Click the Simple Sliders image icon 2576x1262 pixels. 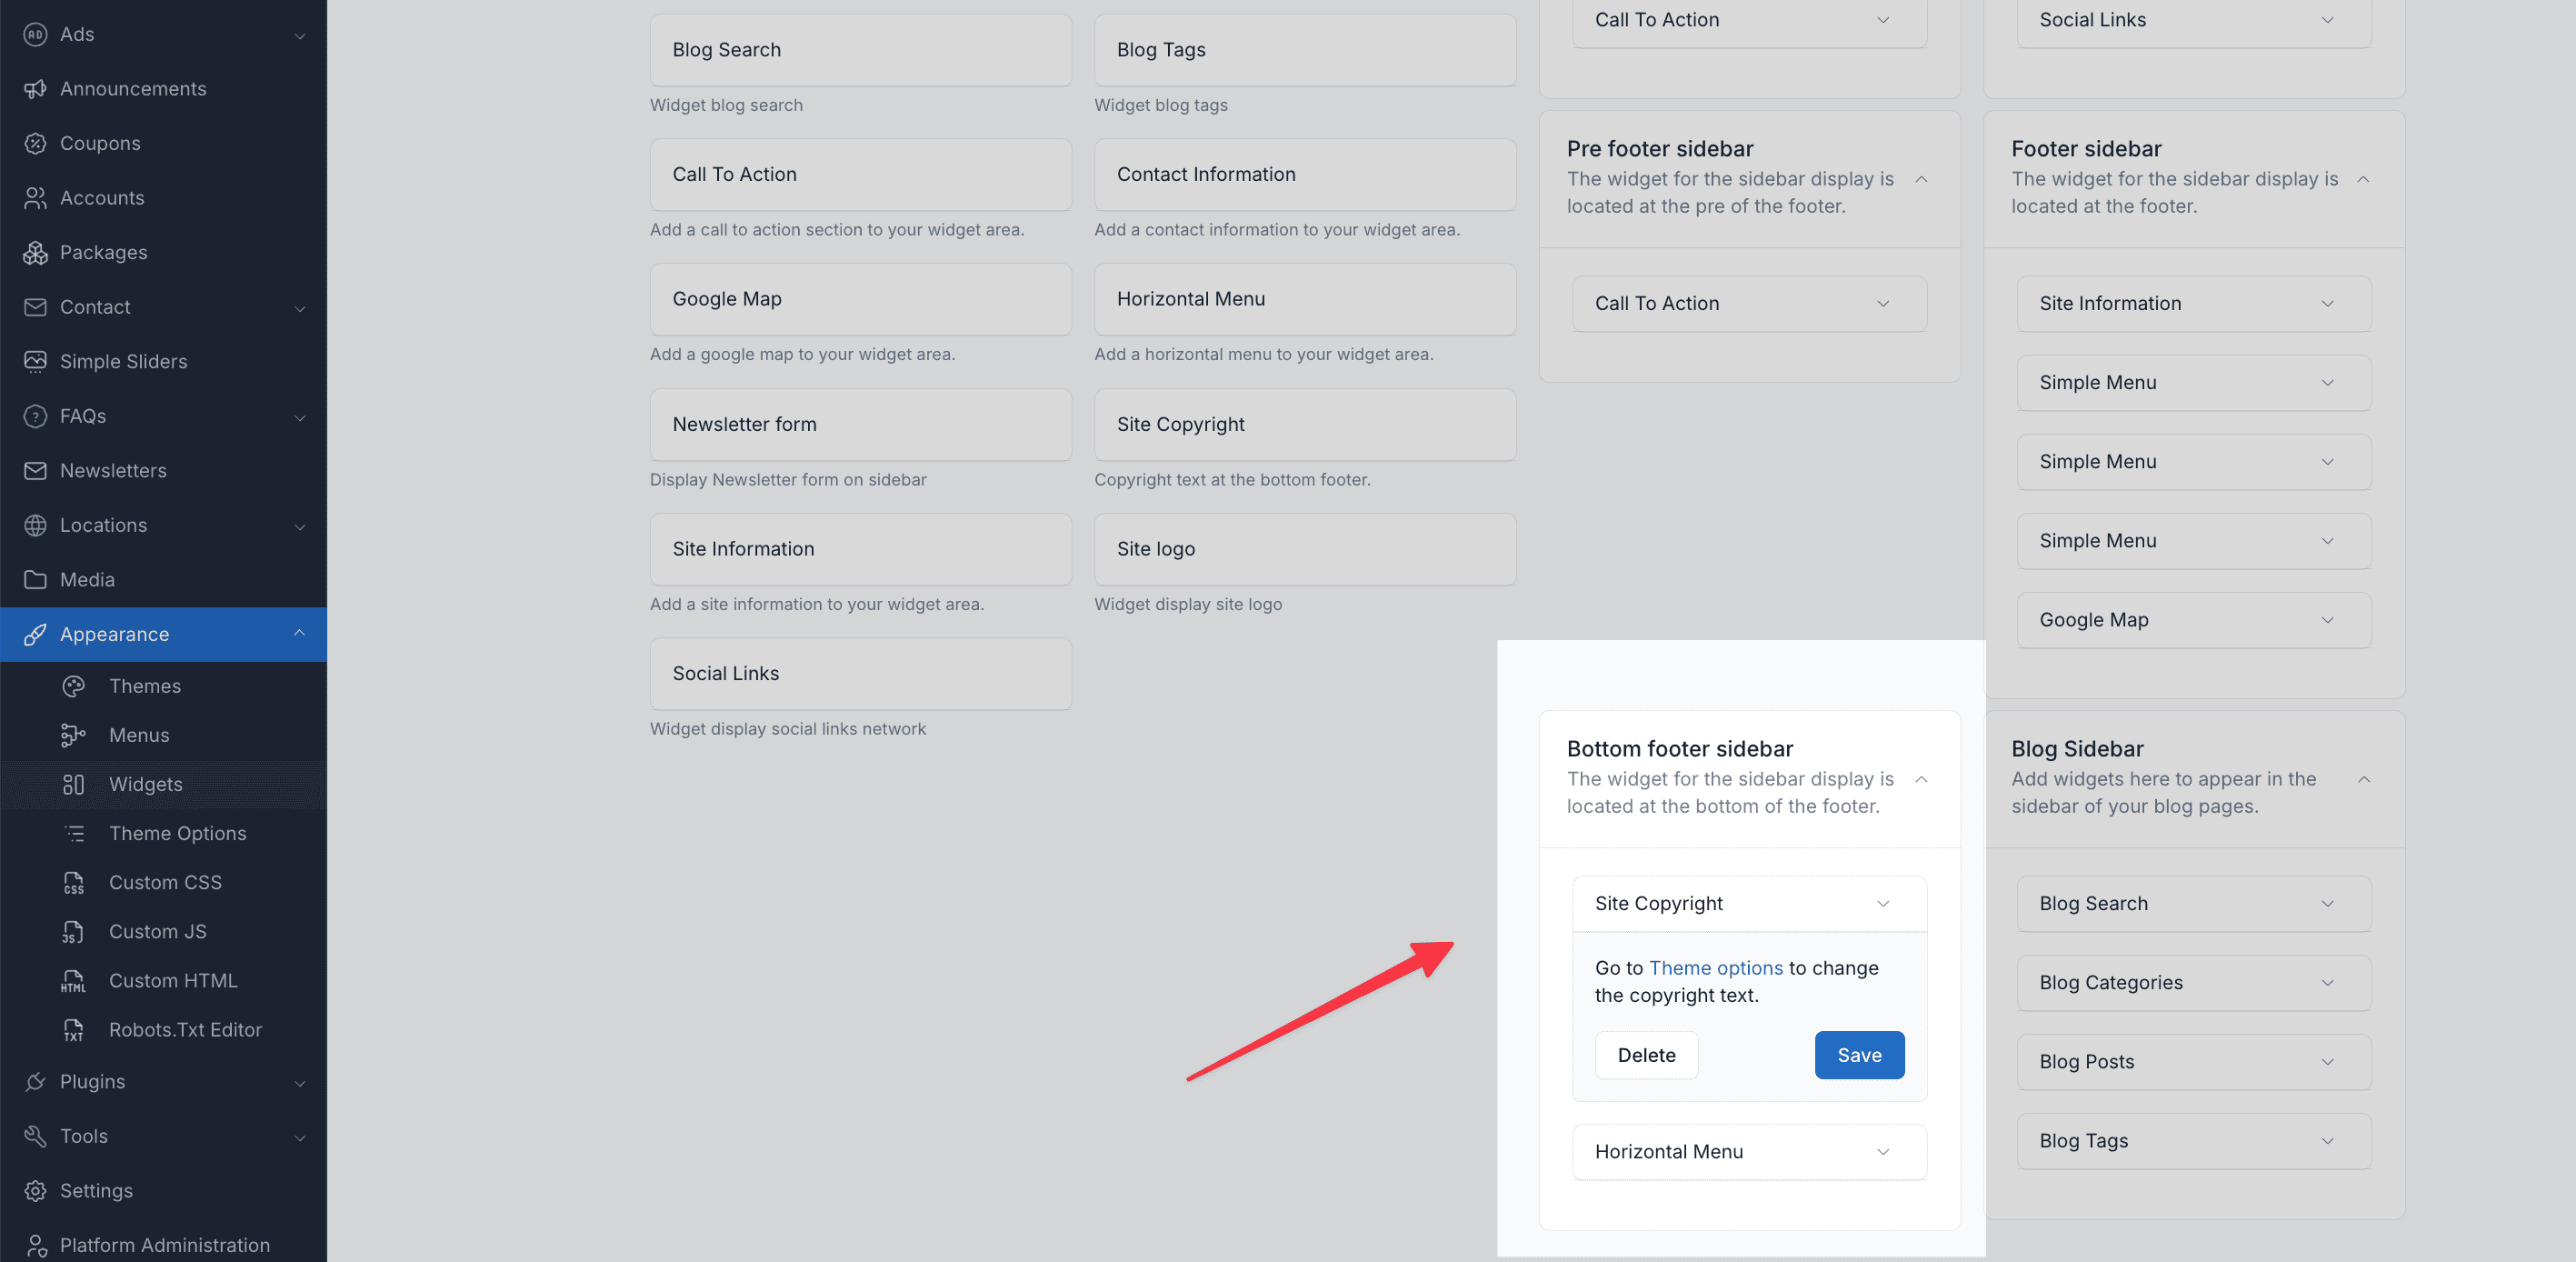(x=35, y=361)
